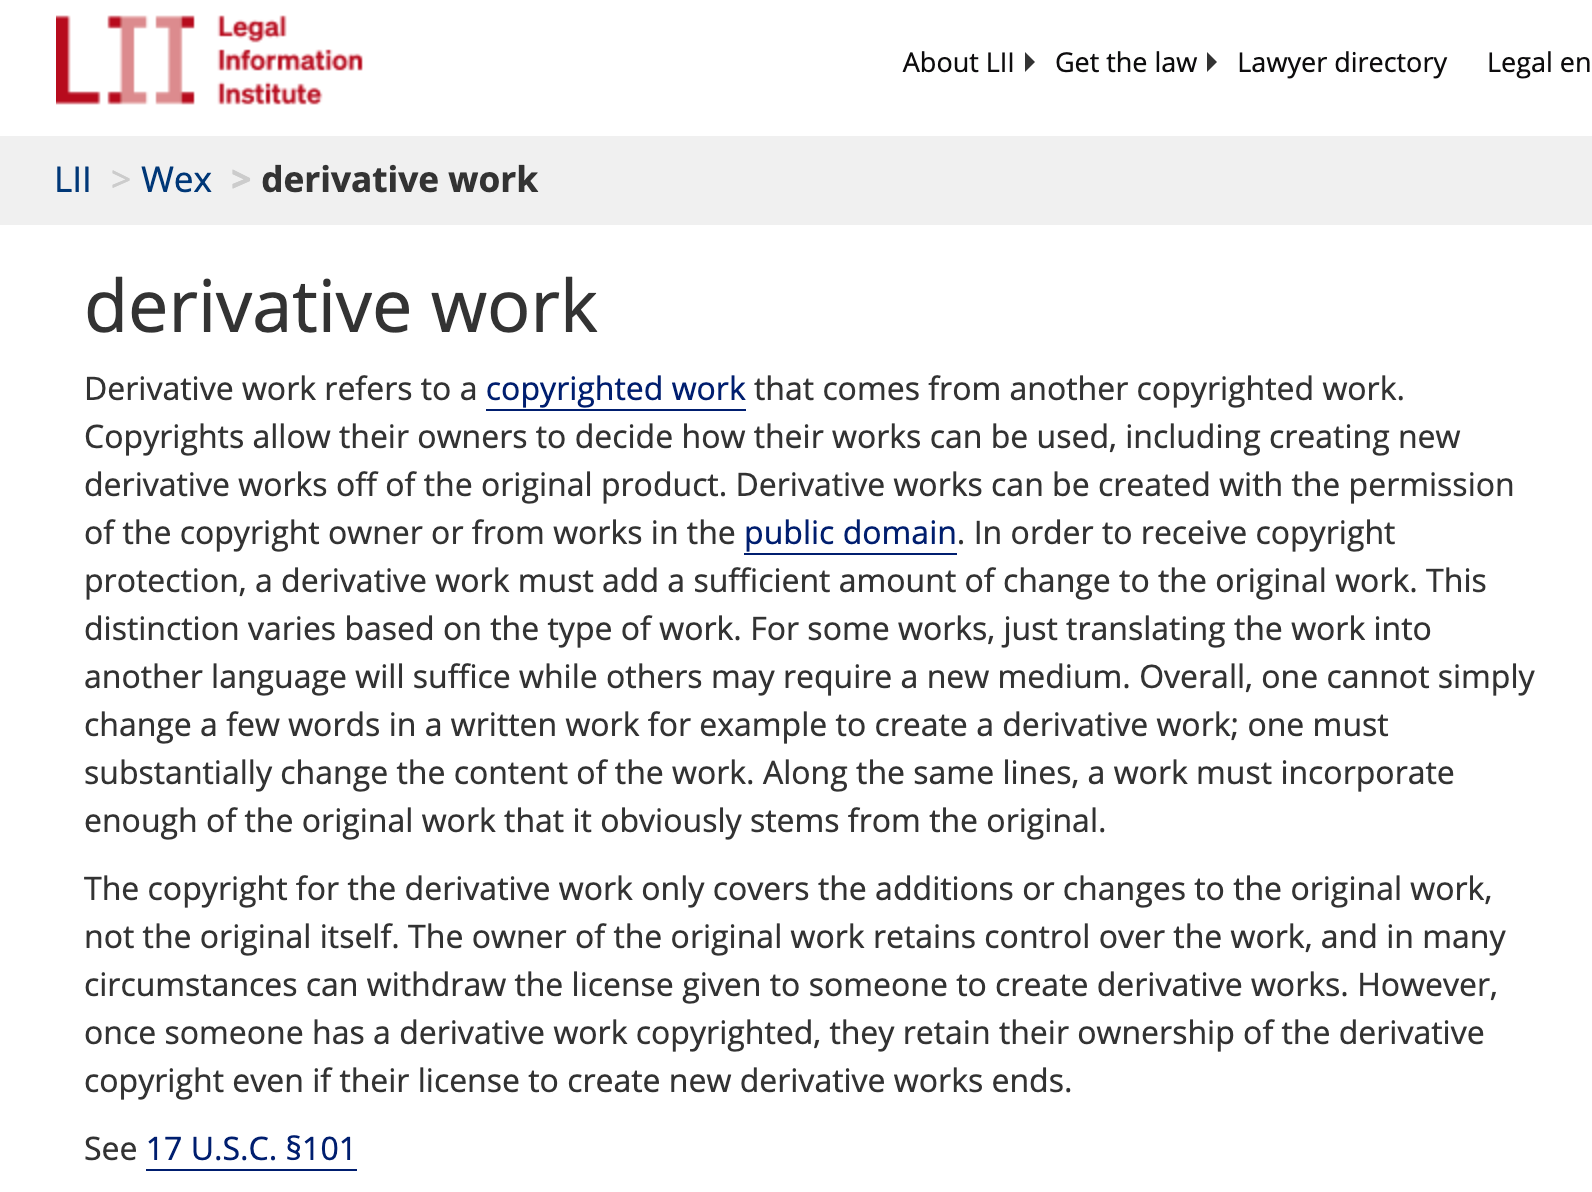Viewport: 1592px width, 1192px height.
Task: Click the 'derivative work' page heading
Action: tap(341, 306)
